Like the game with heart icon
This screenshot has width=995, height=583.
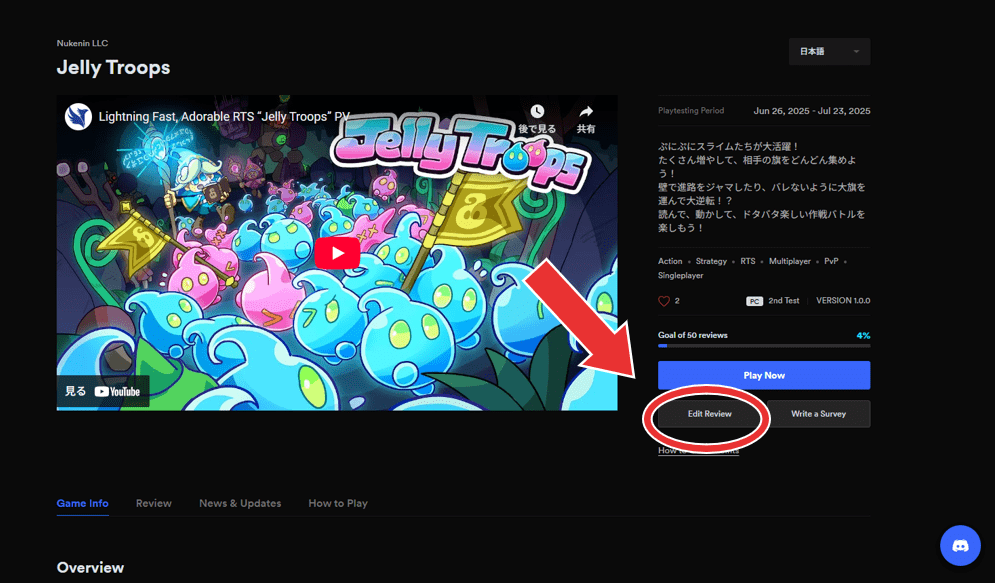[x=664, y=301]
